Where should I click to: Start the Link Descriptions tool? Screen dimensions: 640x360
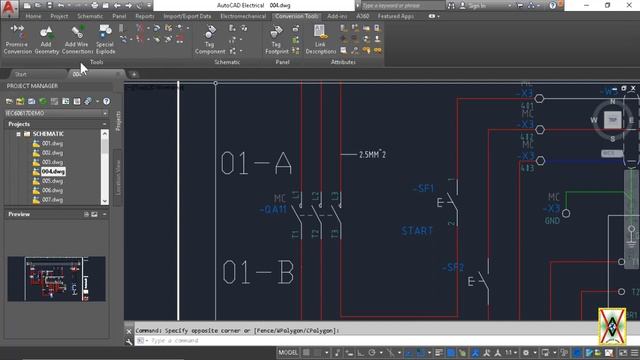[x=320, y=40]
